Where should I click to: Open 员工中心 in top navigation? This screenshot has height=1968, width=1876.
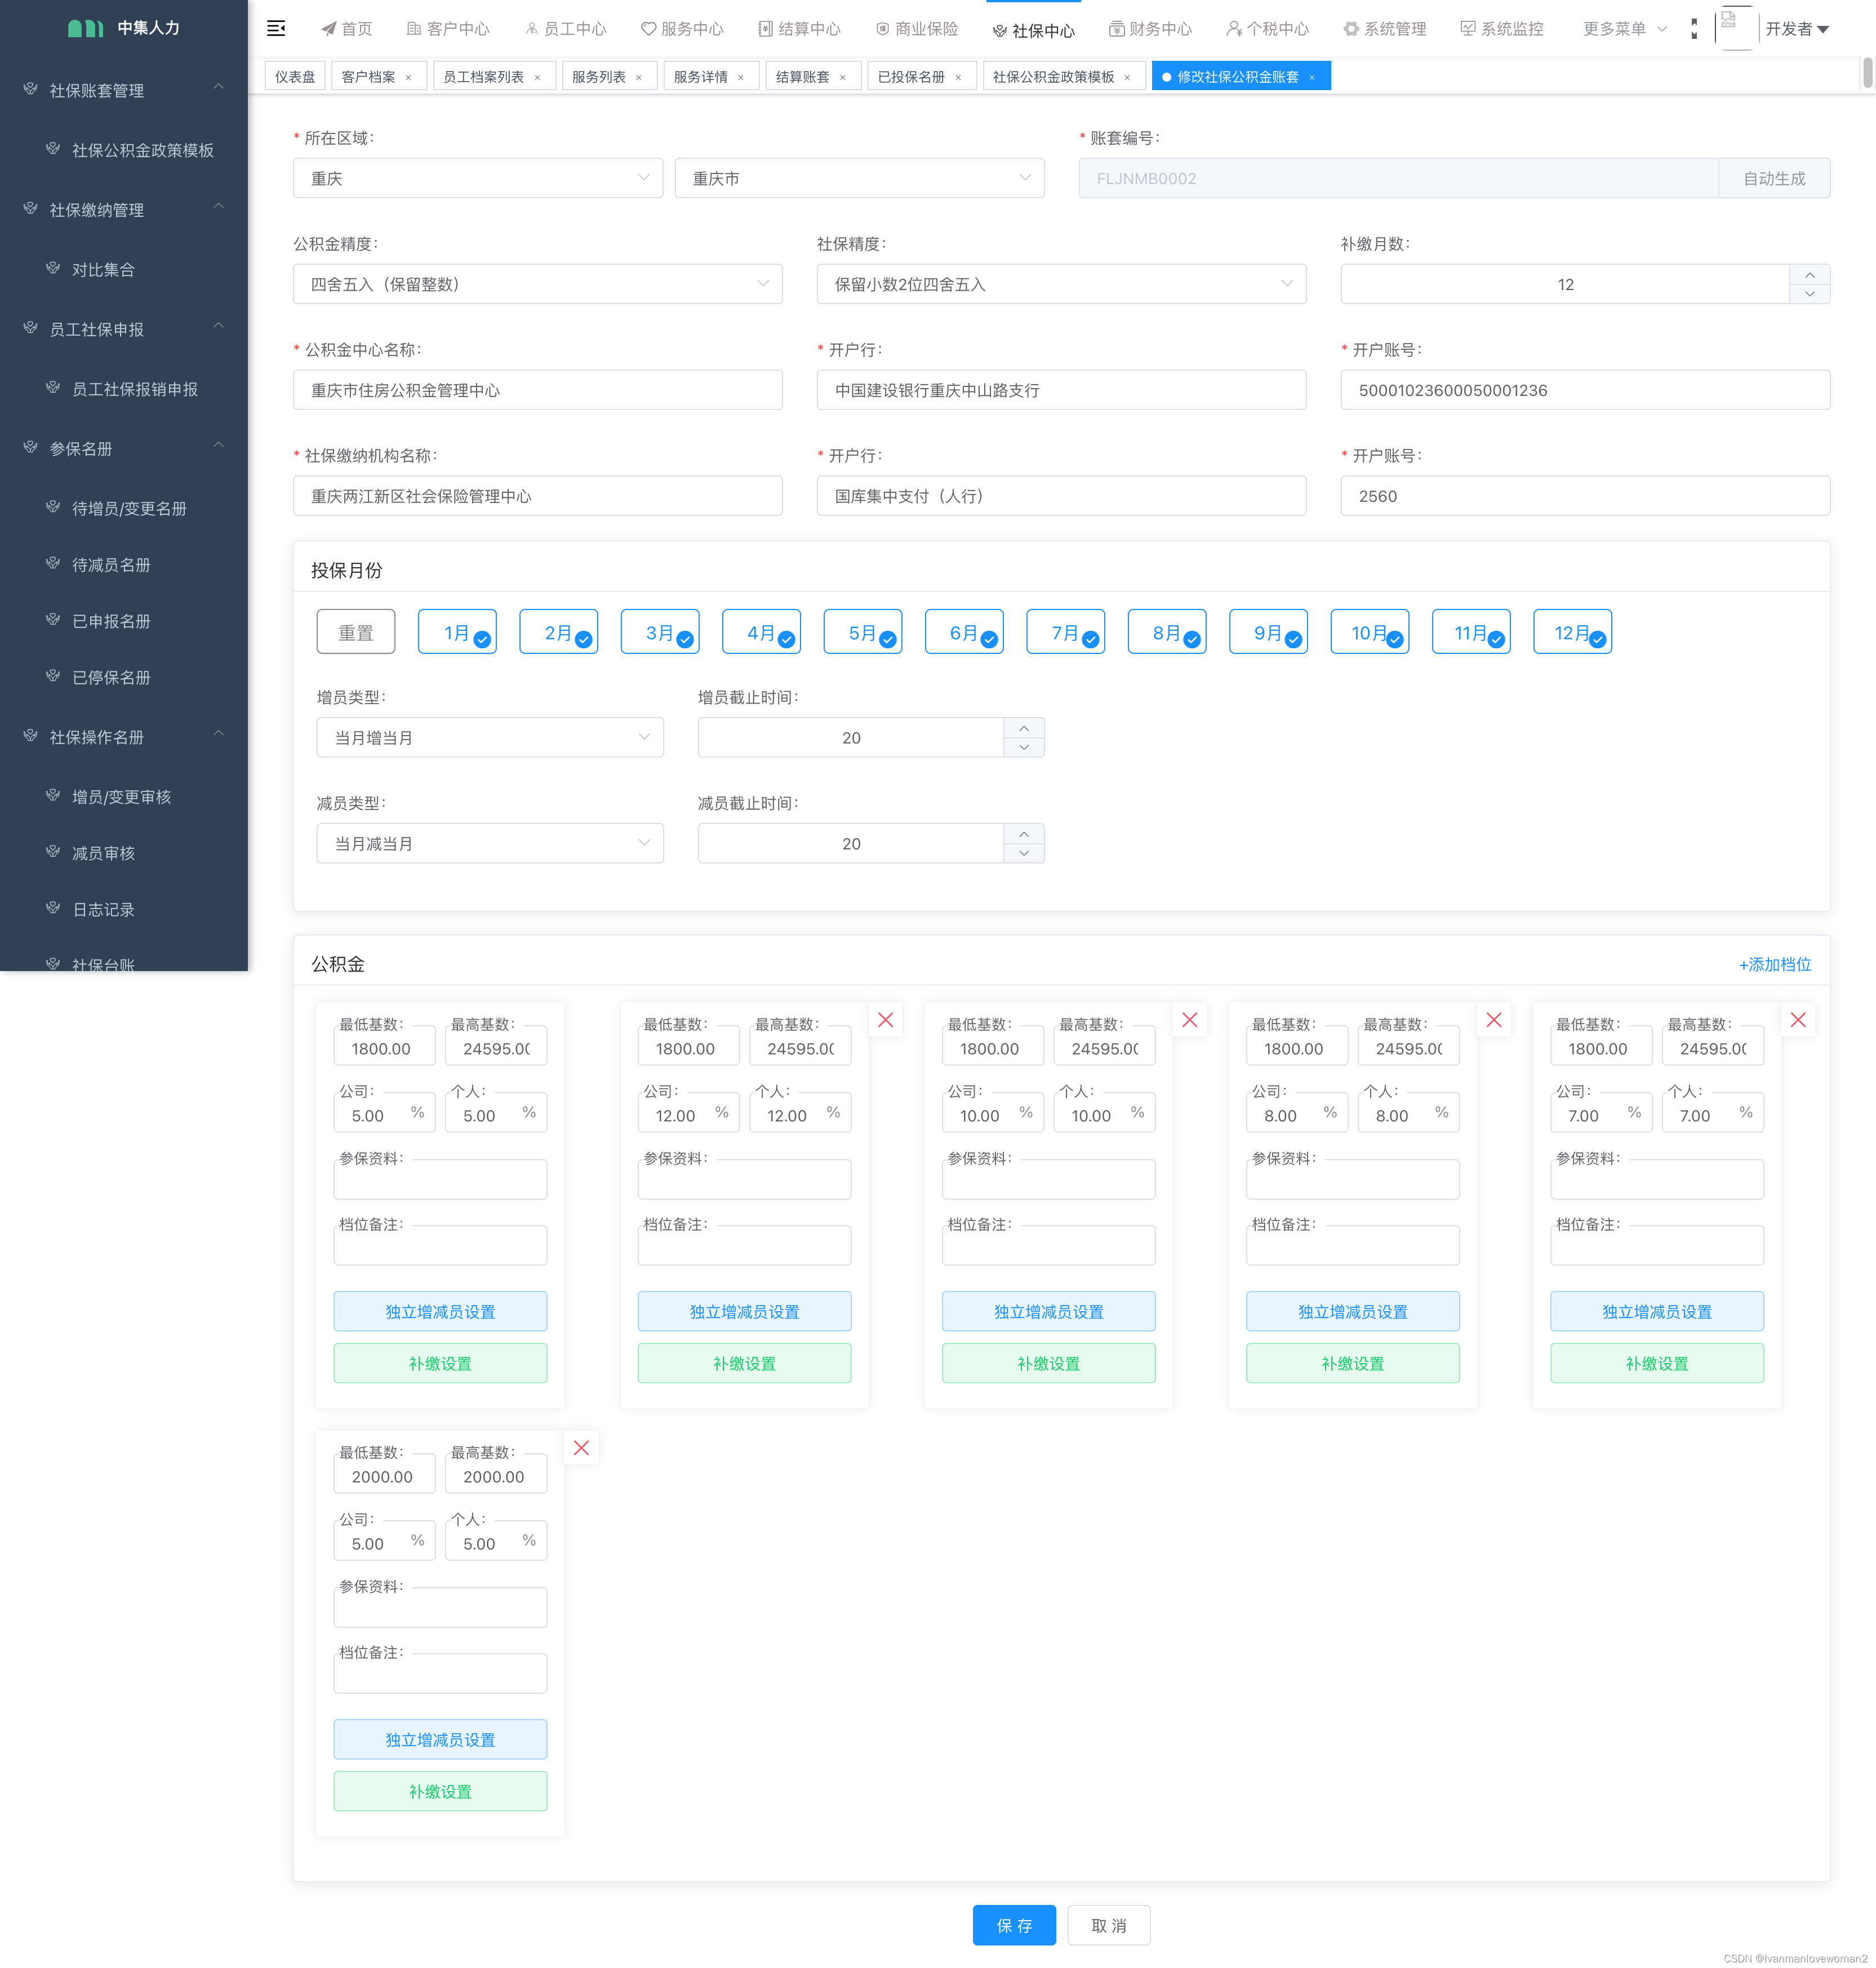tap(565, 29)
